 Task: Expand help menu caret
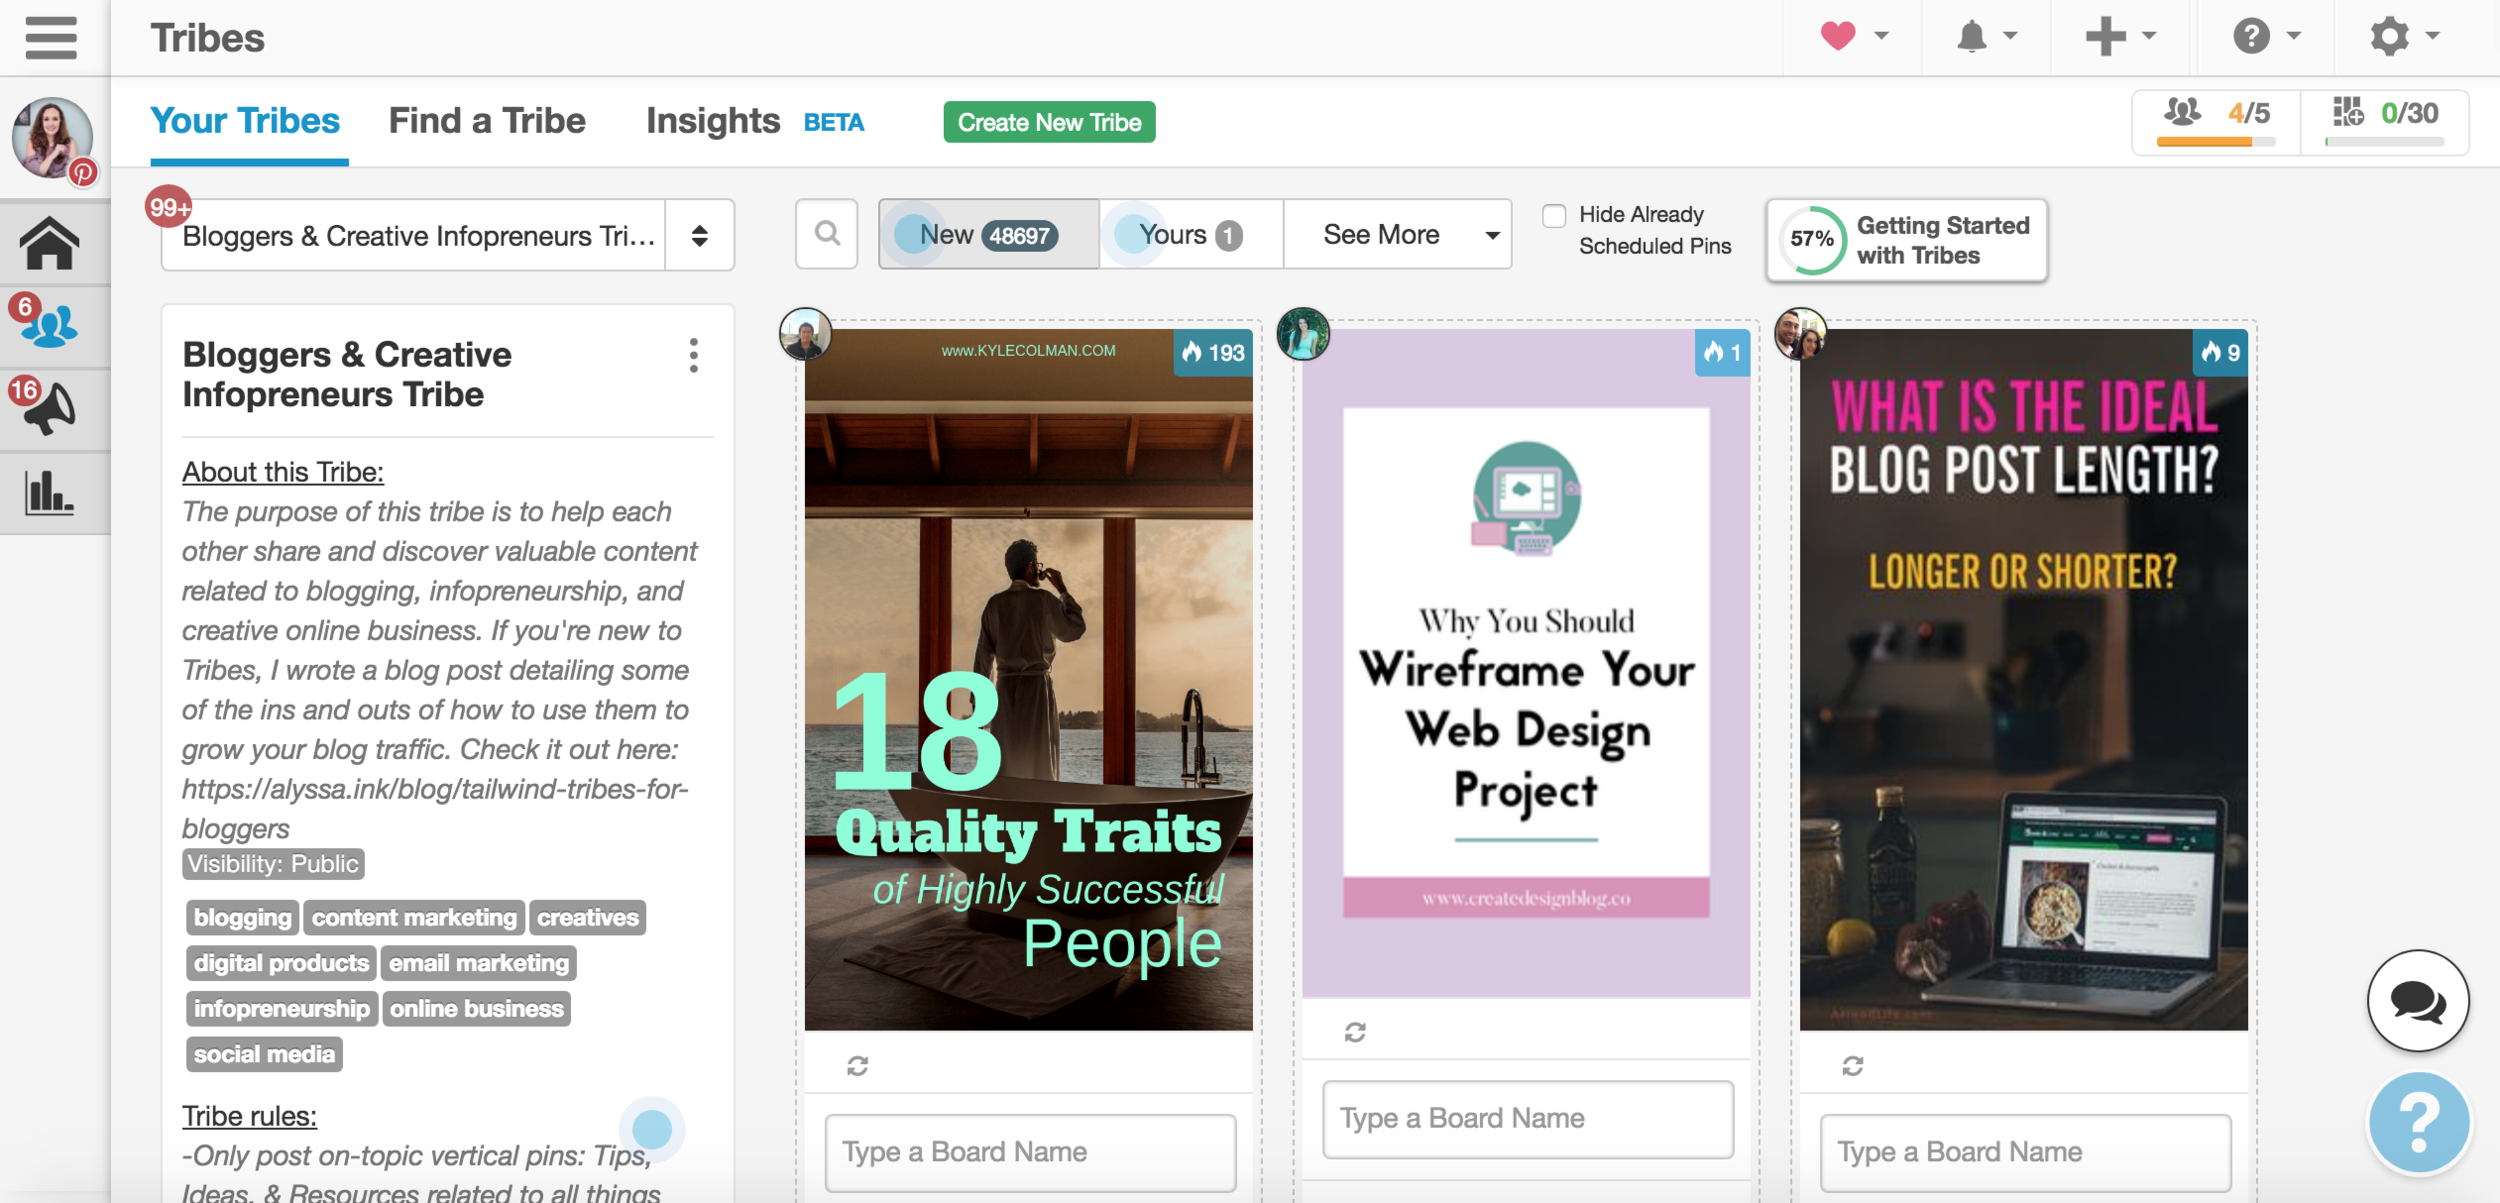(2294, 36)
